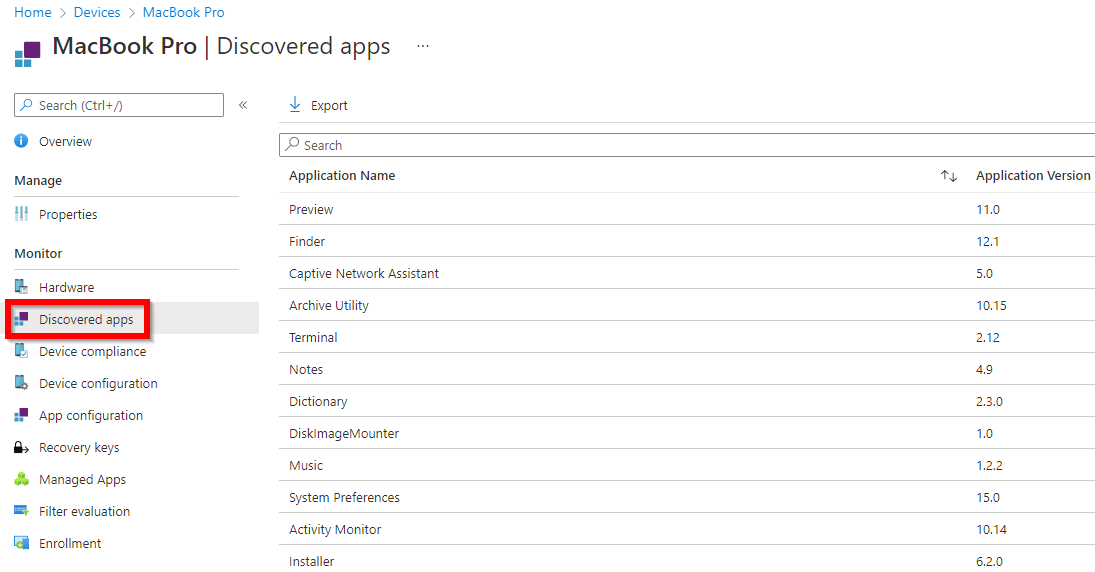Click the Managed Apps icon
Image resolution: width=1095 pixels, height=572 pixels.
click(22, 479)
